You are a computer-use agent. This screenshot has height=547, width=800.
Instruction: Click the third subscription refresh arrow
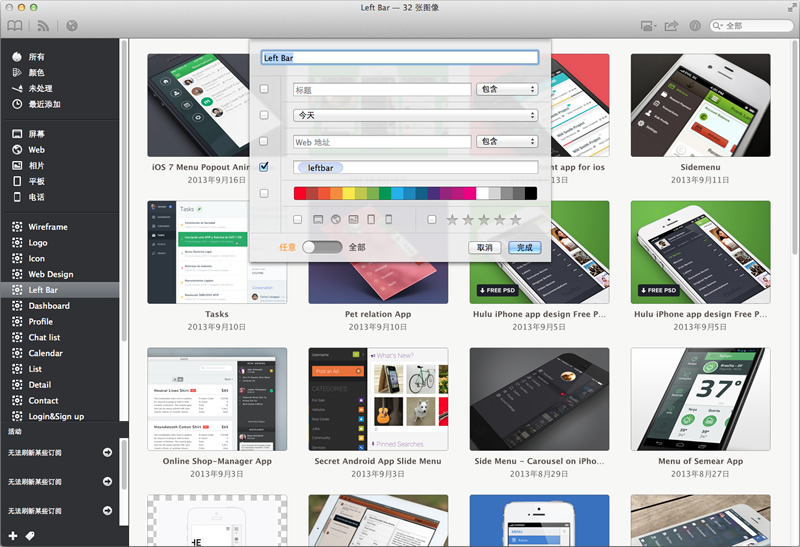(x=107, y=510)
